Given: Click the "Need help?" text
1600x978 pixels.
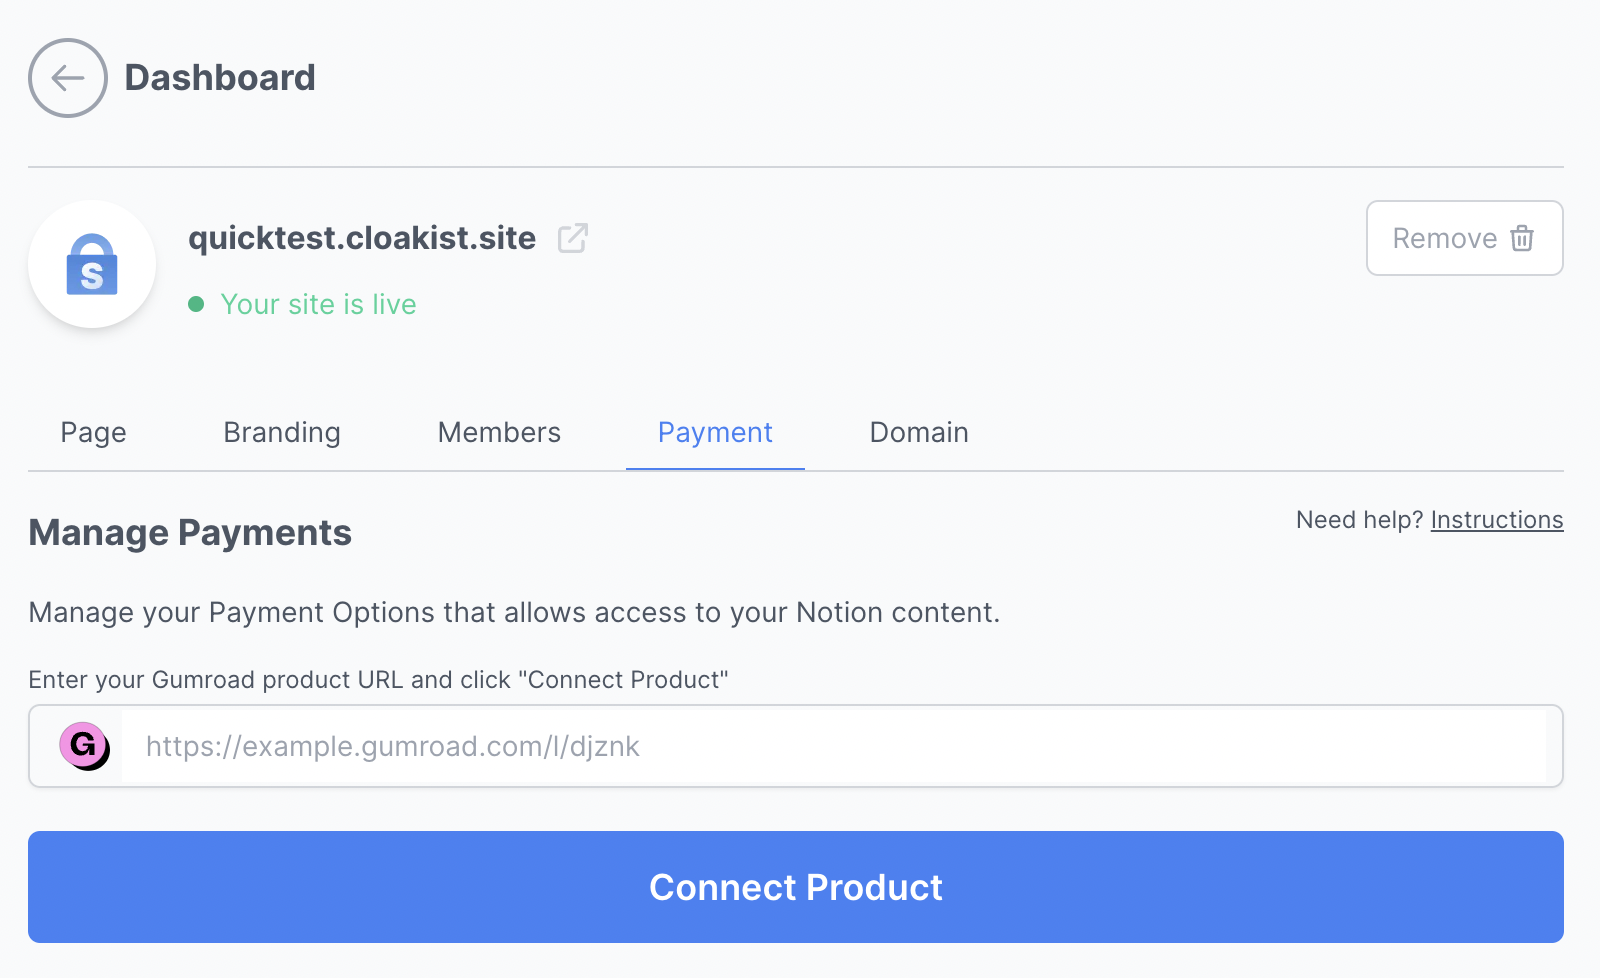Looking at the screenshot, I should pos(1359,520).
